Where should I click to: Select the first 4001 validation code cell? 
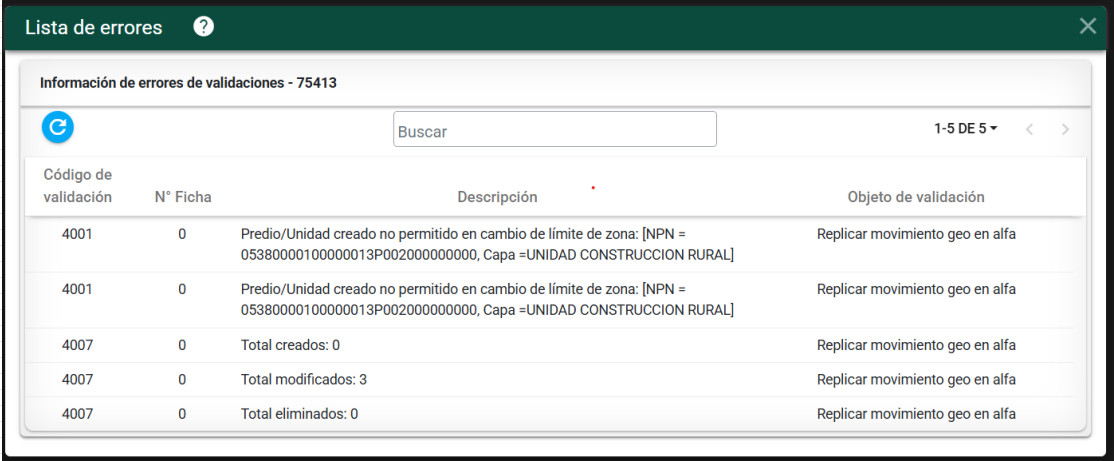pos(77,234)
